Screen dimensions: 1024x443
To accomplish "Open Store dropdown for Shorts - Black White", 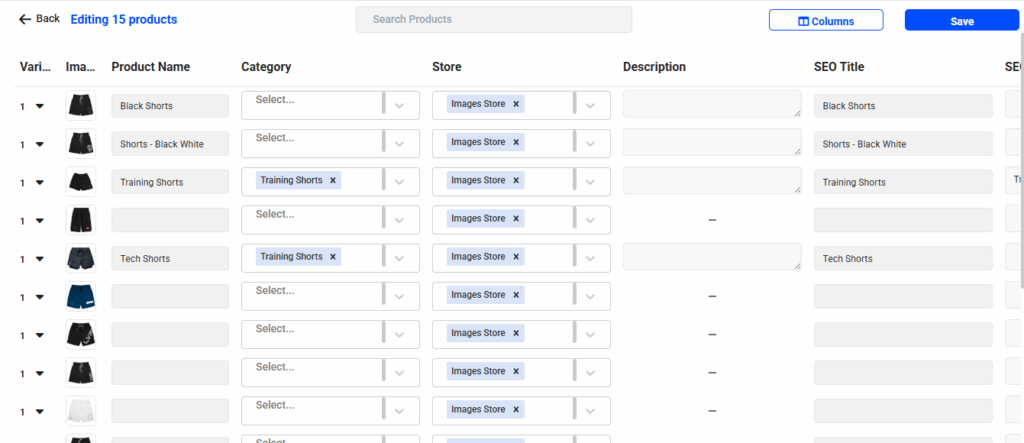I will pos(590,144).
